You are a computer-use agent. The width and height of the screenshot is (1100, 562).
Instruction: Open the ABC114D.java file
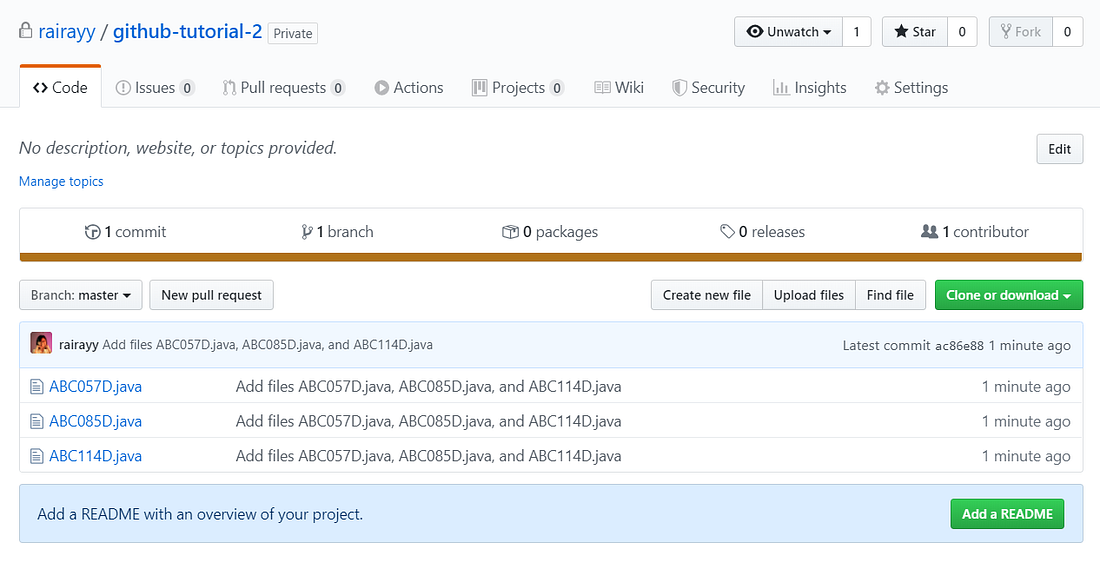(x=95, y=456)
